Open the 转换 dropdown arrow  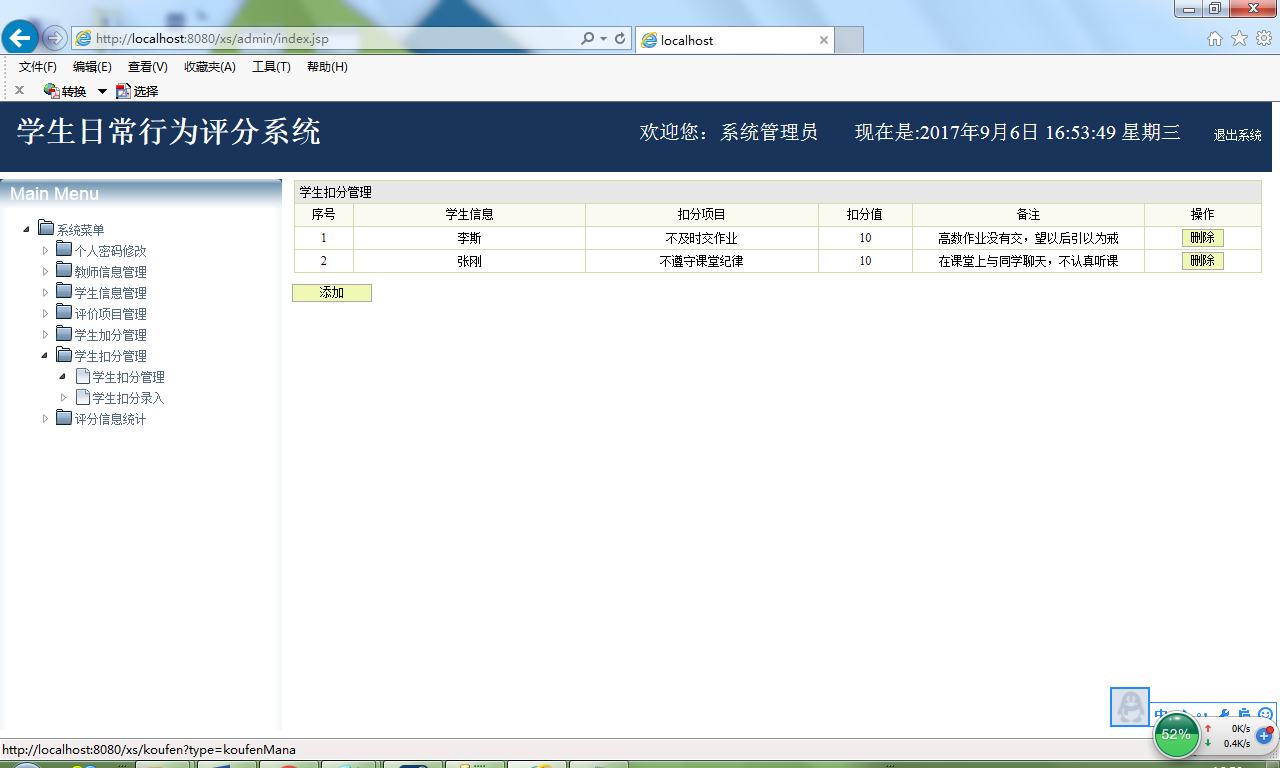coord(102,91)
